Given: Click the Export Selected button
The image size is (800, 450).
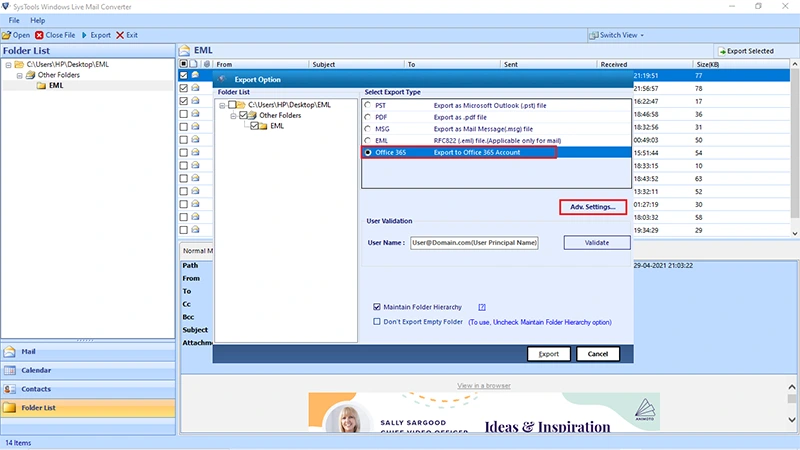Looking at the screenshot, I should [746, 51].
